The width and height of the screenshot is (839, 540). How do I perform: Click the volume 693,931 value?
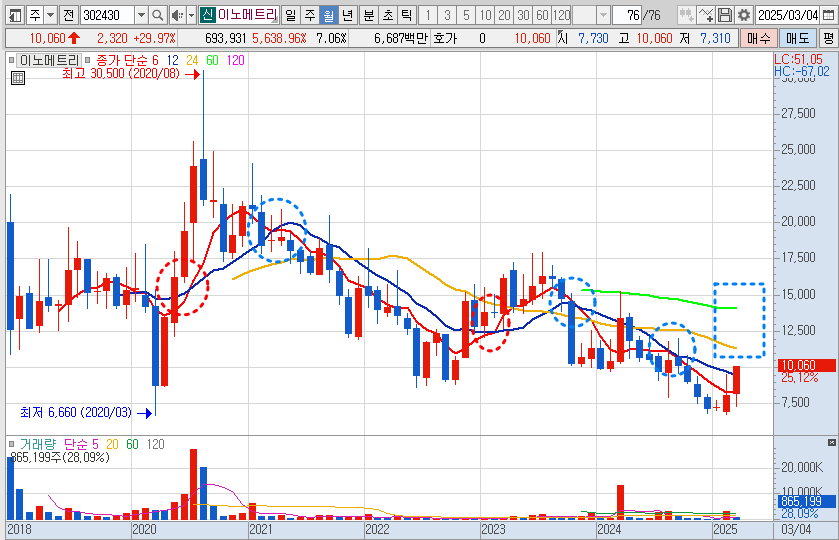[225, 39]
